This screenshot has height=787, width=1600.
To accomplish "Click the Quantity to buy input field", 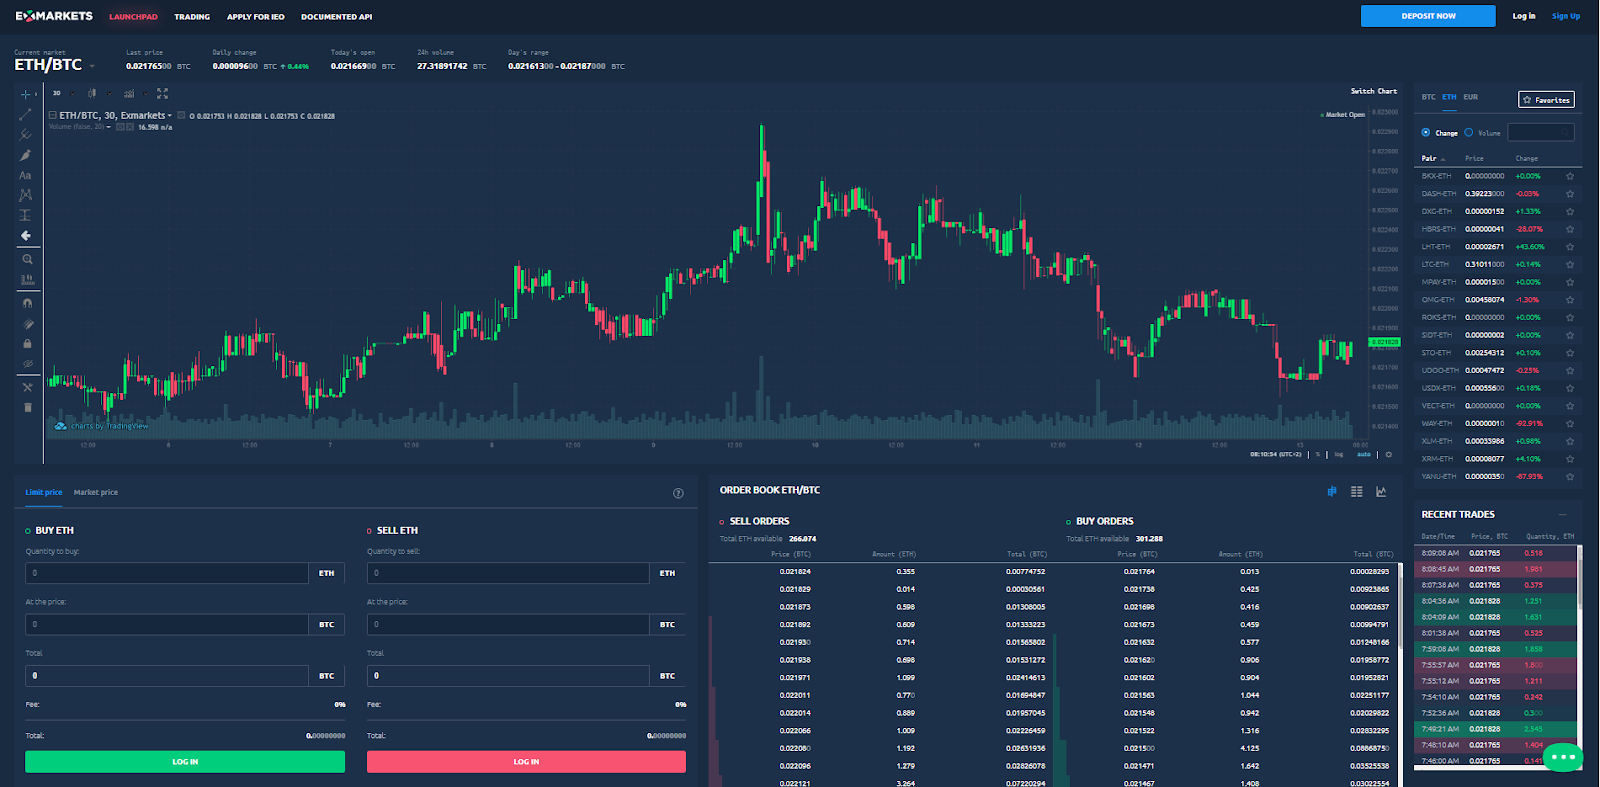I will coord(167,573).
